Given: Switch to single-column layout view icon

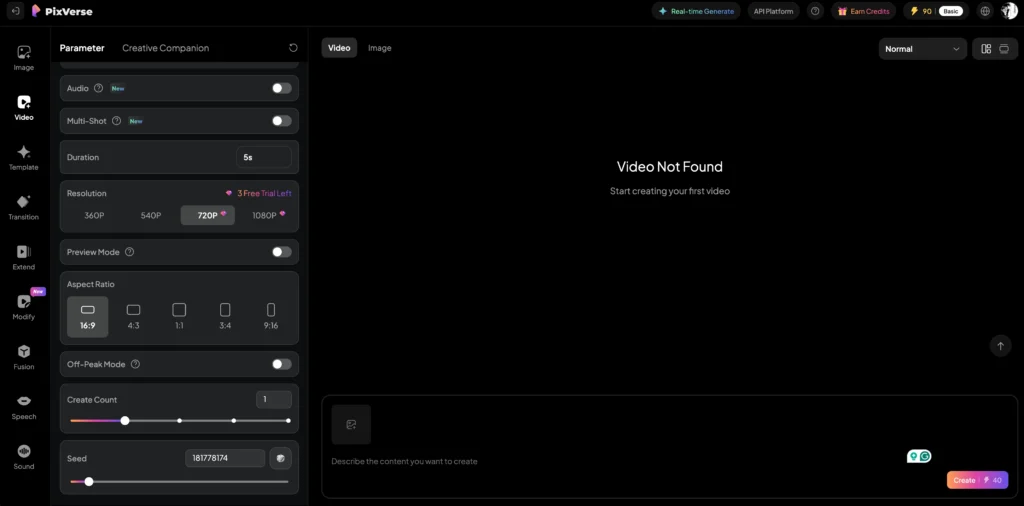Looking at the screenshot, I should pos(1004,49).
